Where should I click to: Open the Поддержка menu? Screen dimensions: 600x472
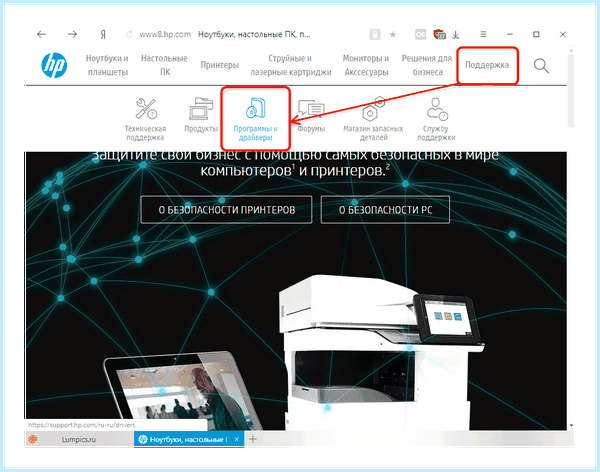(487, 65)
